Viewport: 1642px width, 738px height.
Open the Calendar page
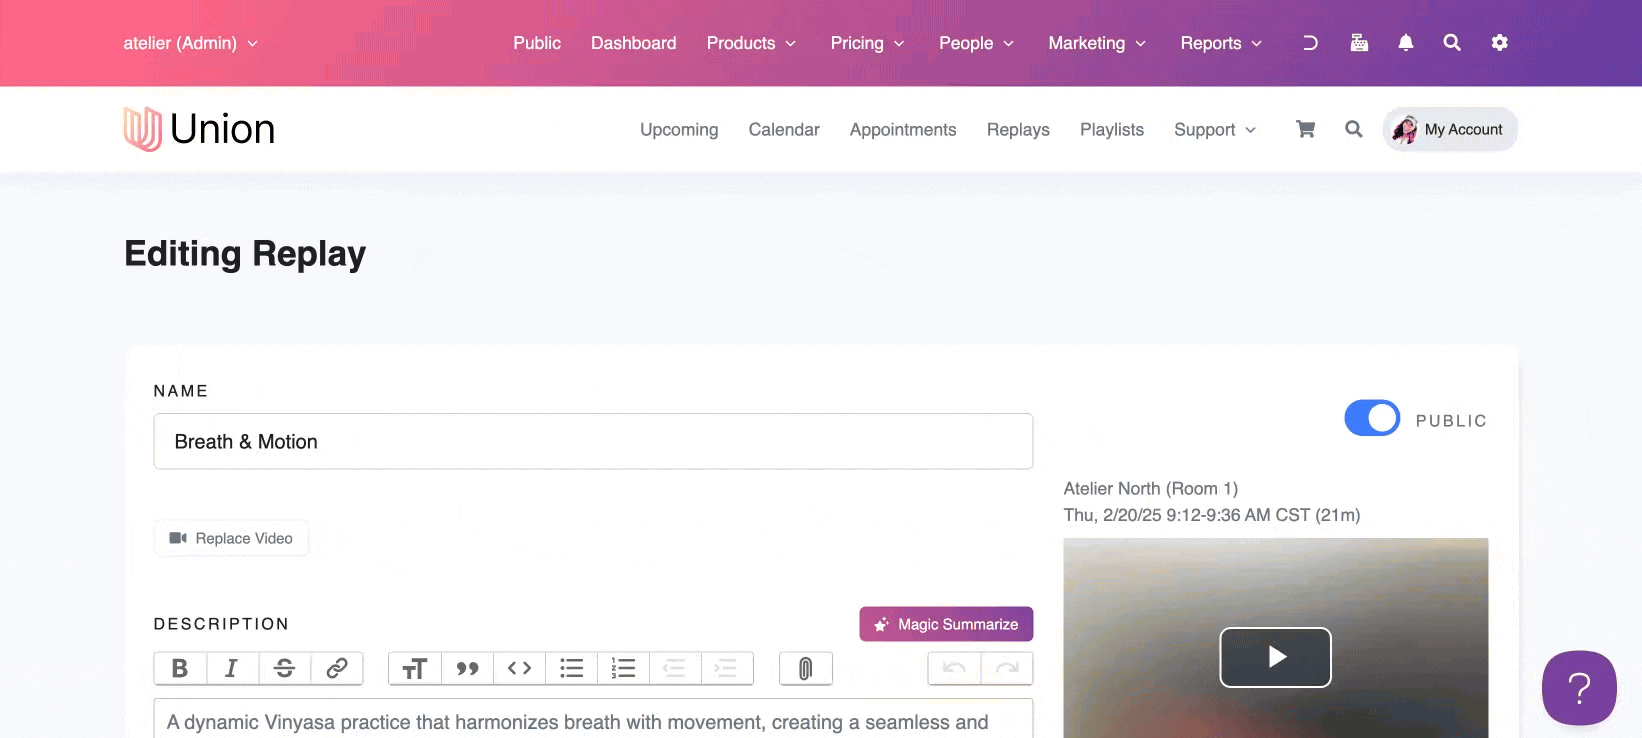784,130
